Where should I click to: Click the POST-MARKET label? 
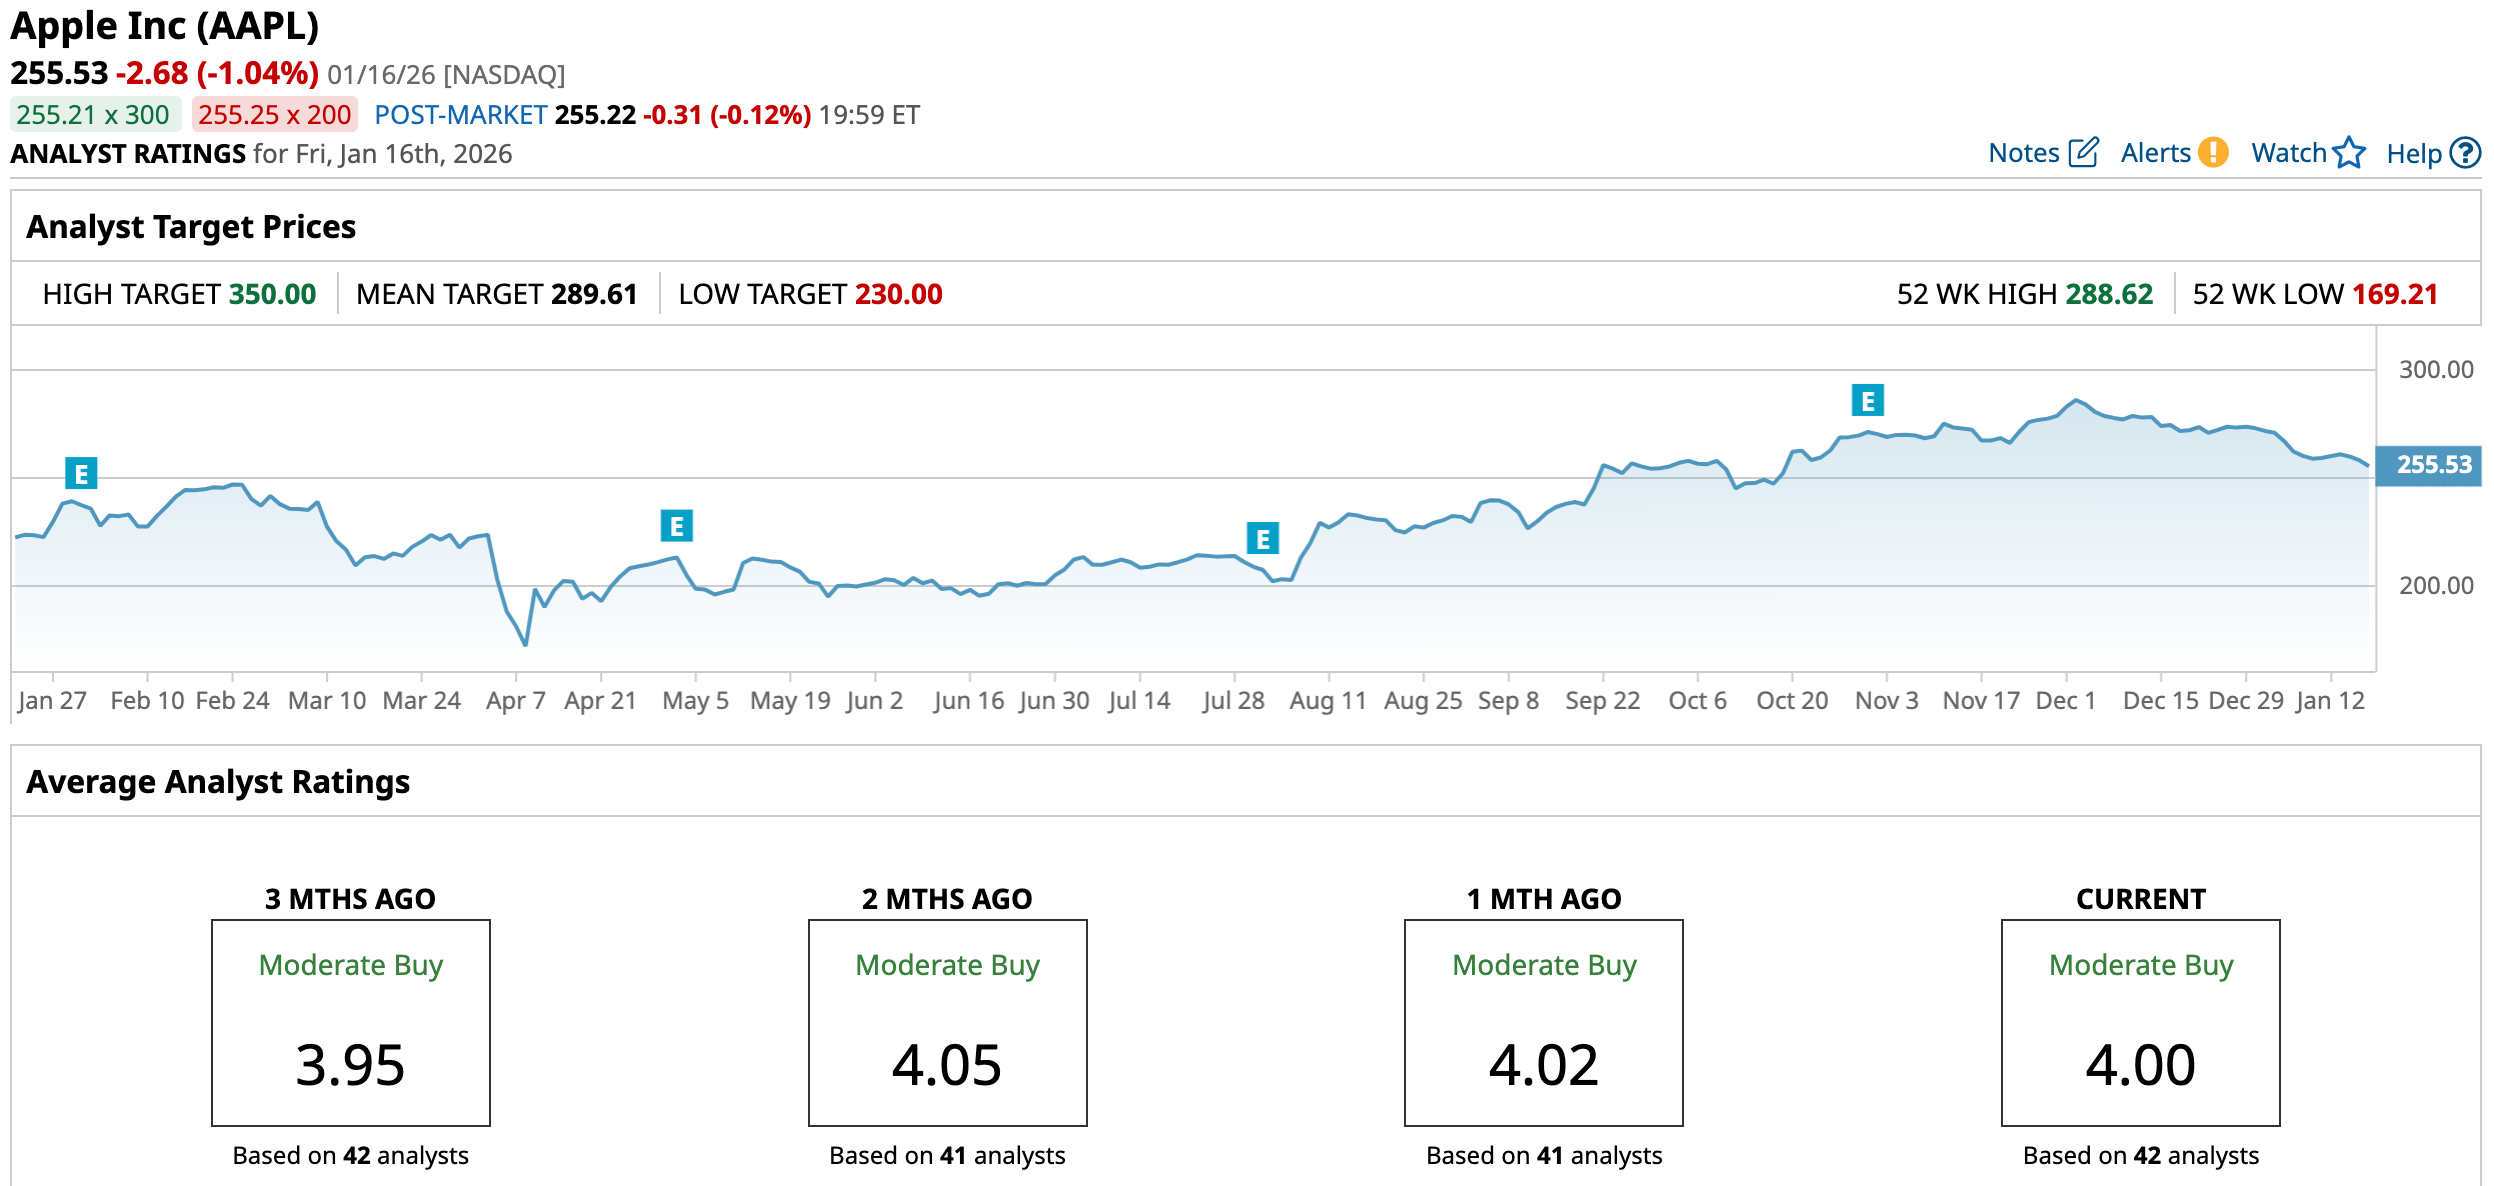pyautogui.click(x=460, y=115)
